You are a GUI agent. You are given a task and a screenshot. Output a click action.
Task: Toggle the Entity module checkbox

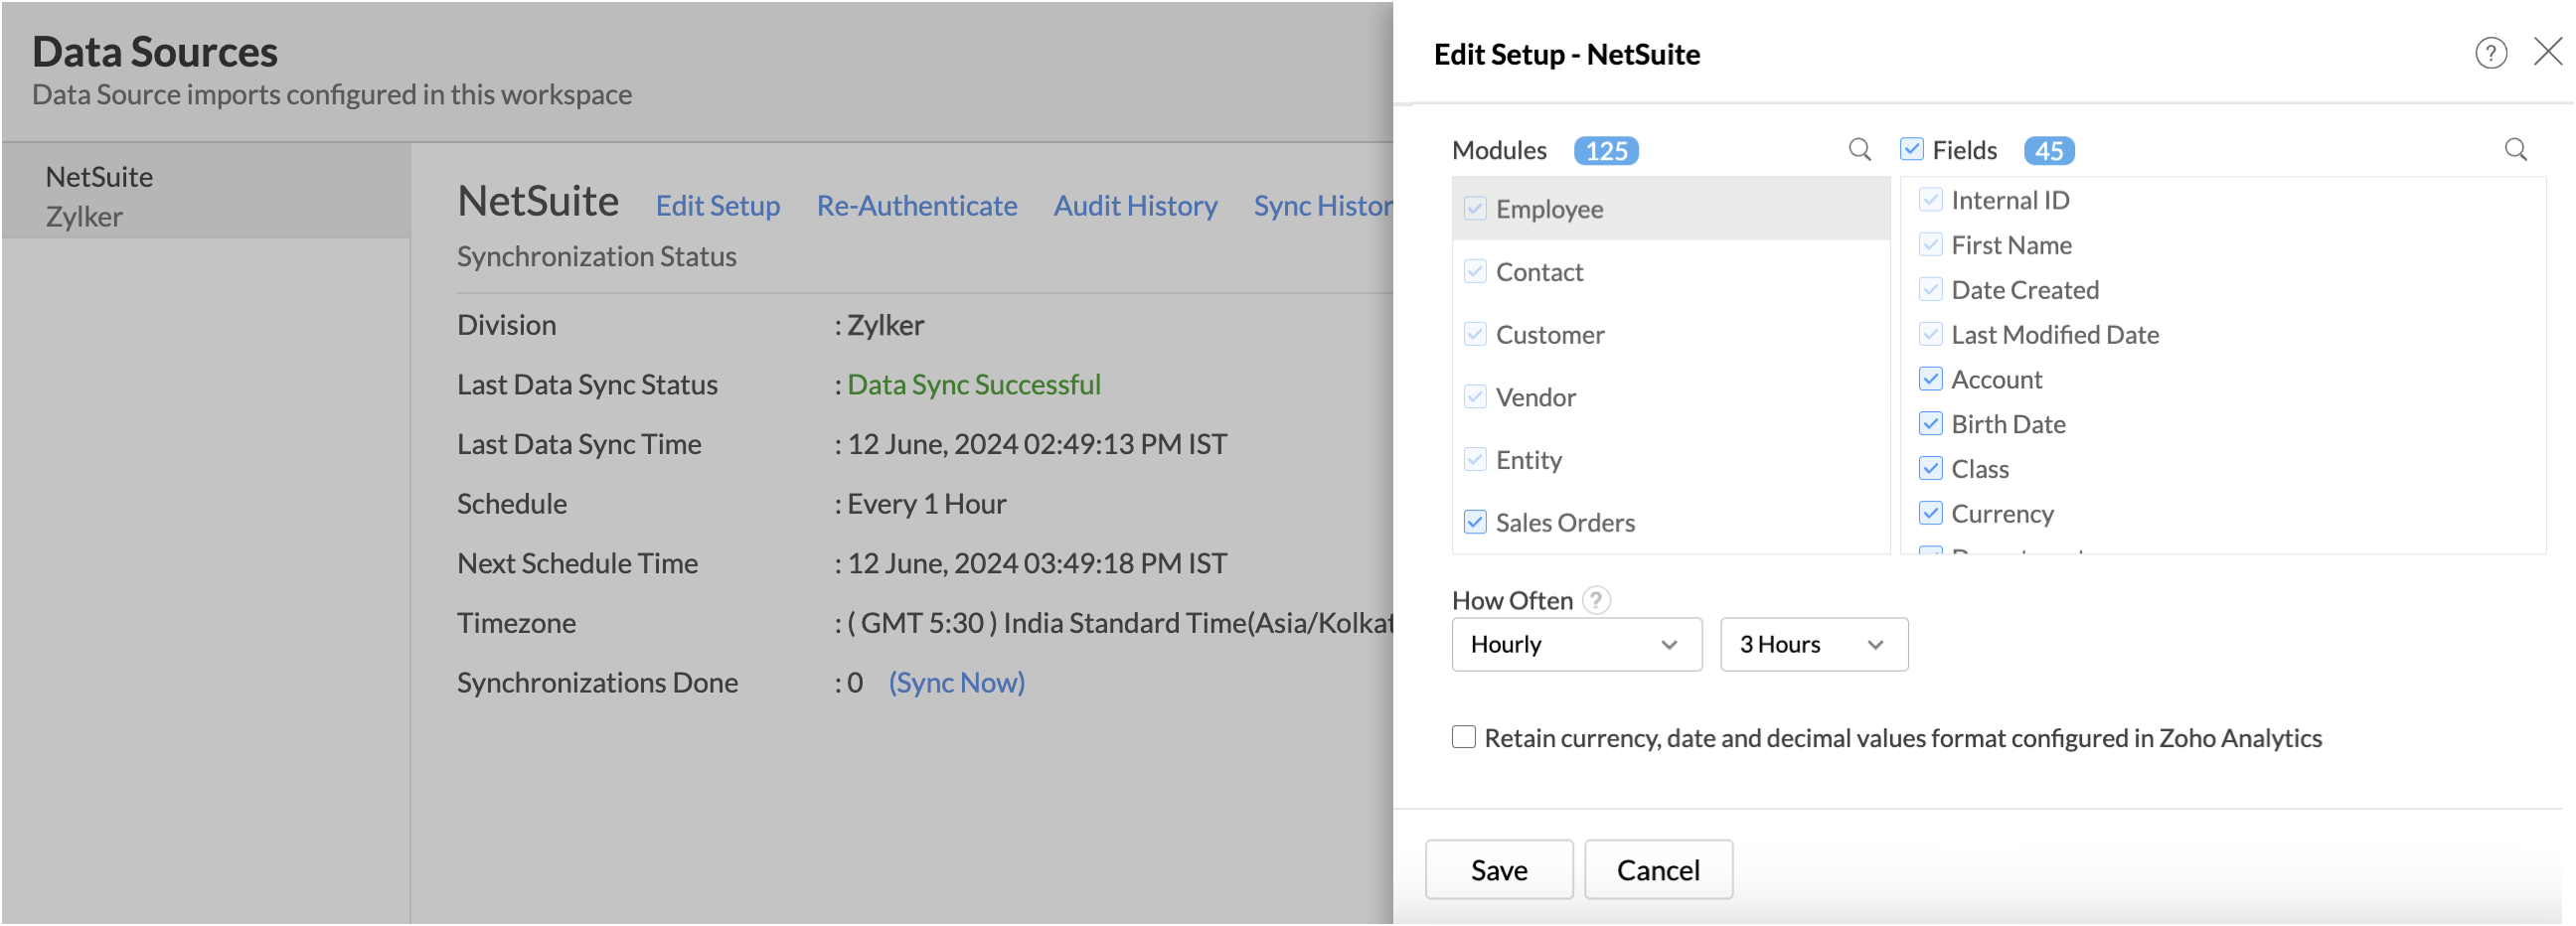(x=1475, y=460)
